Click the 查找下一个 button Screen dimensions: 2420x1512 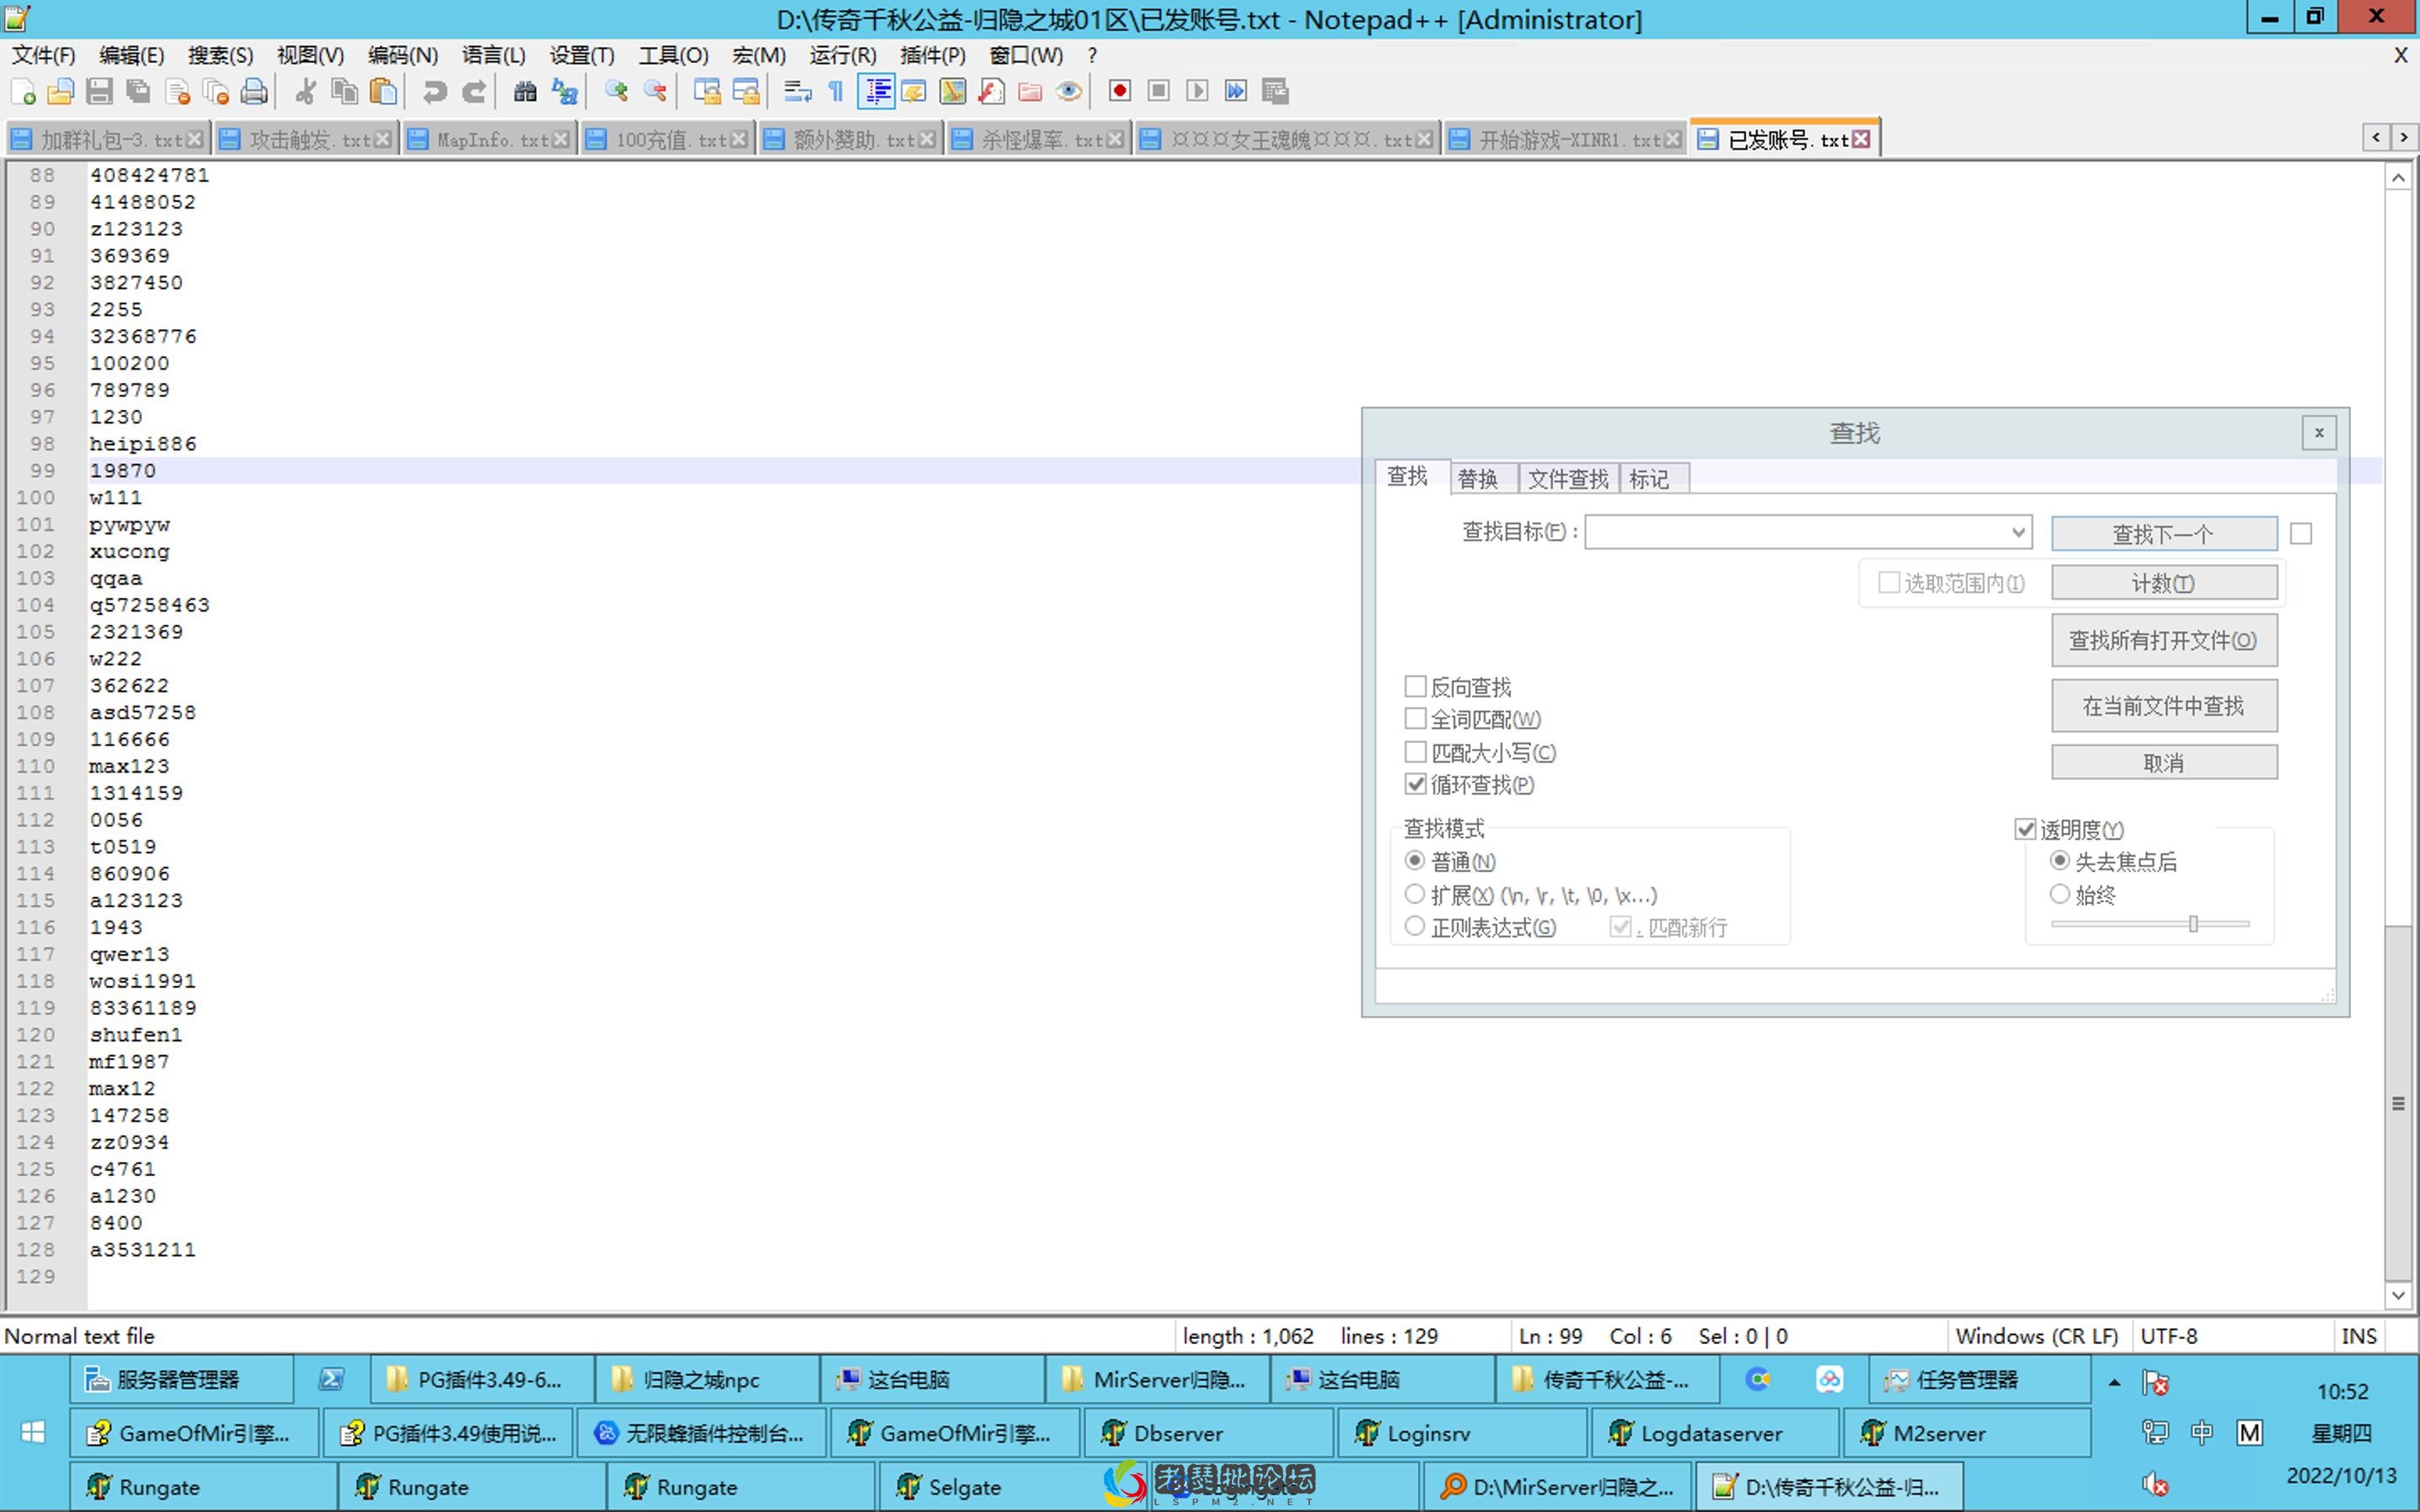click(2164, 534)
